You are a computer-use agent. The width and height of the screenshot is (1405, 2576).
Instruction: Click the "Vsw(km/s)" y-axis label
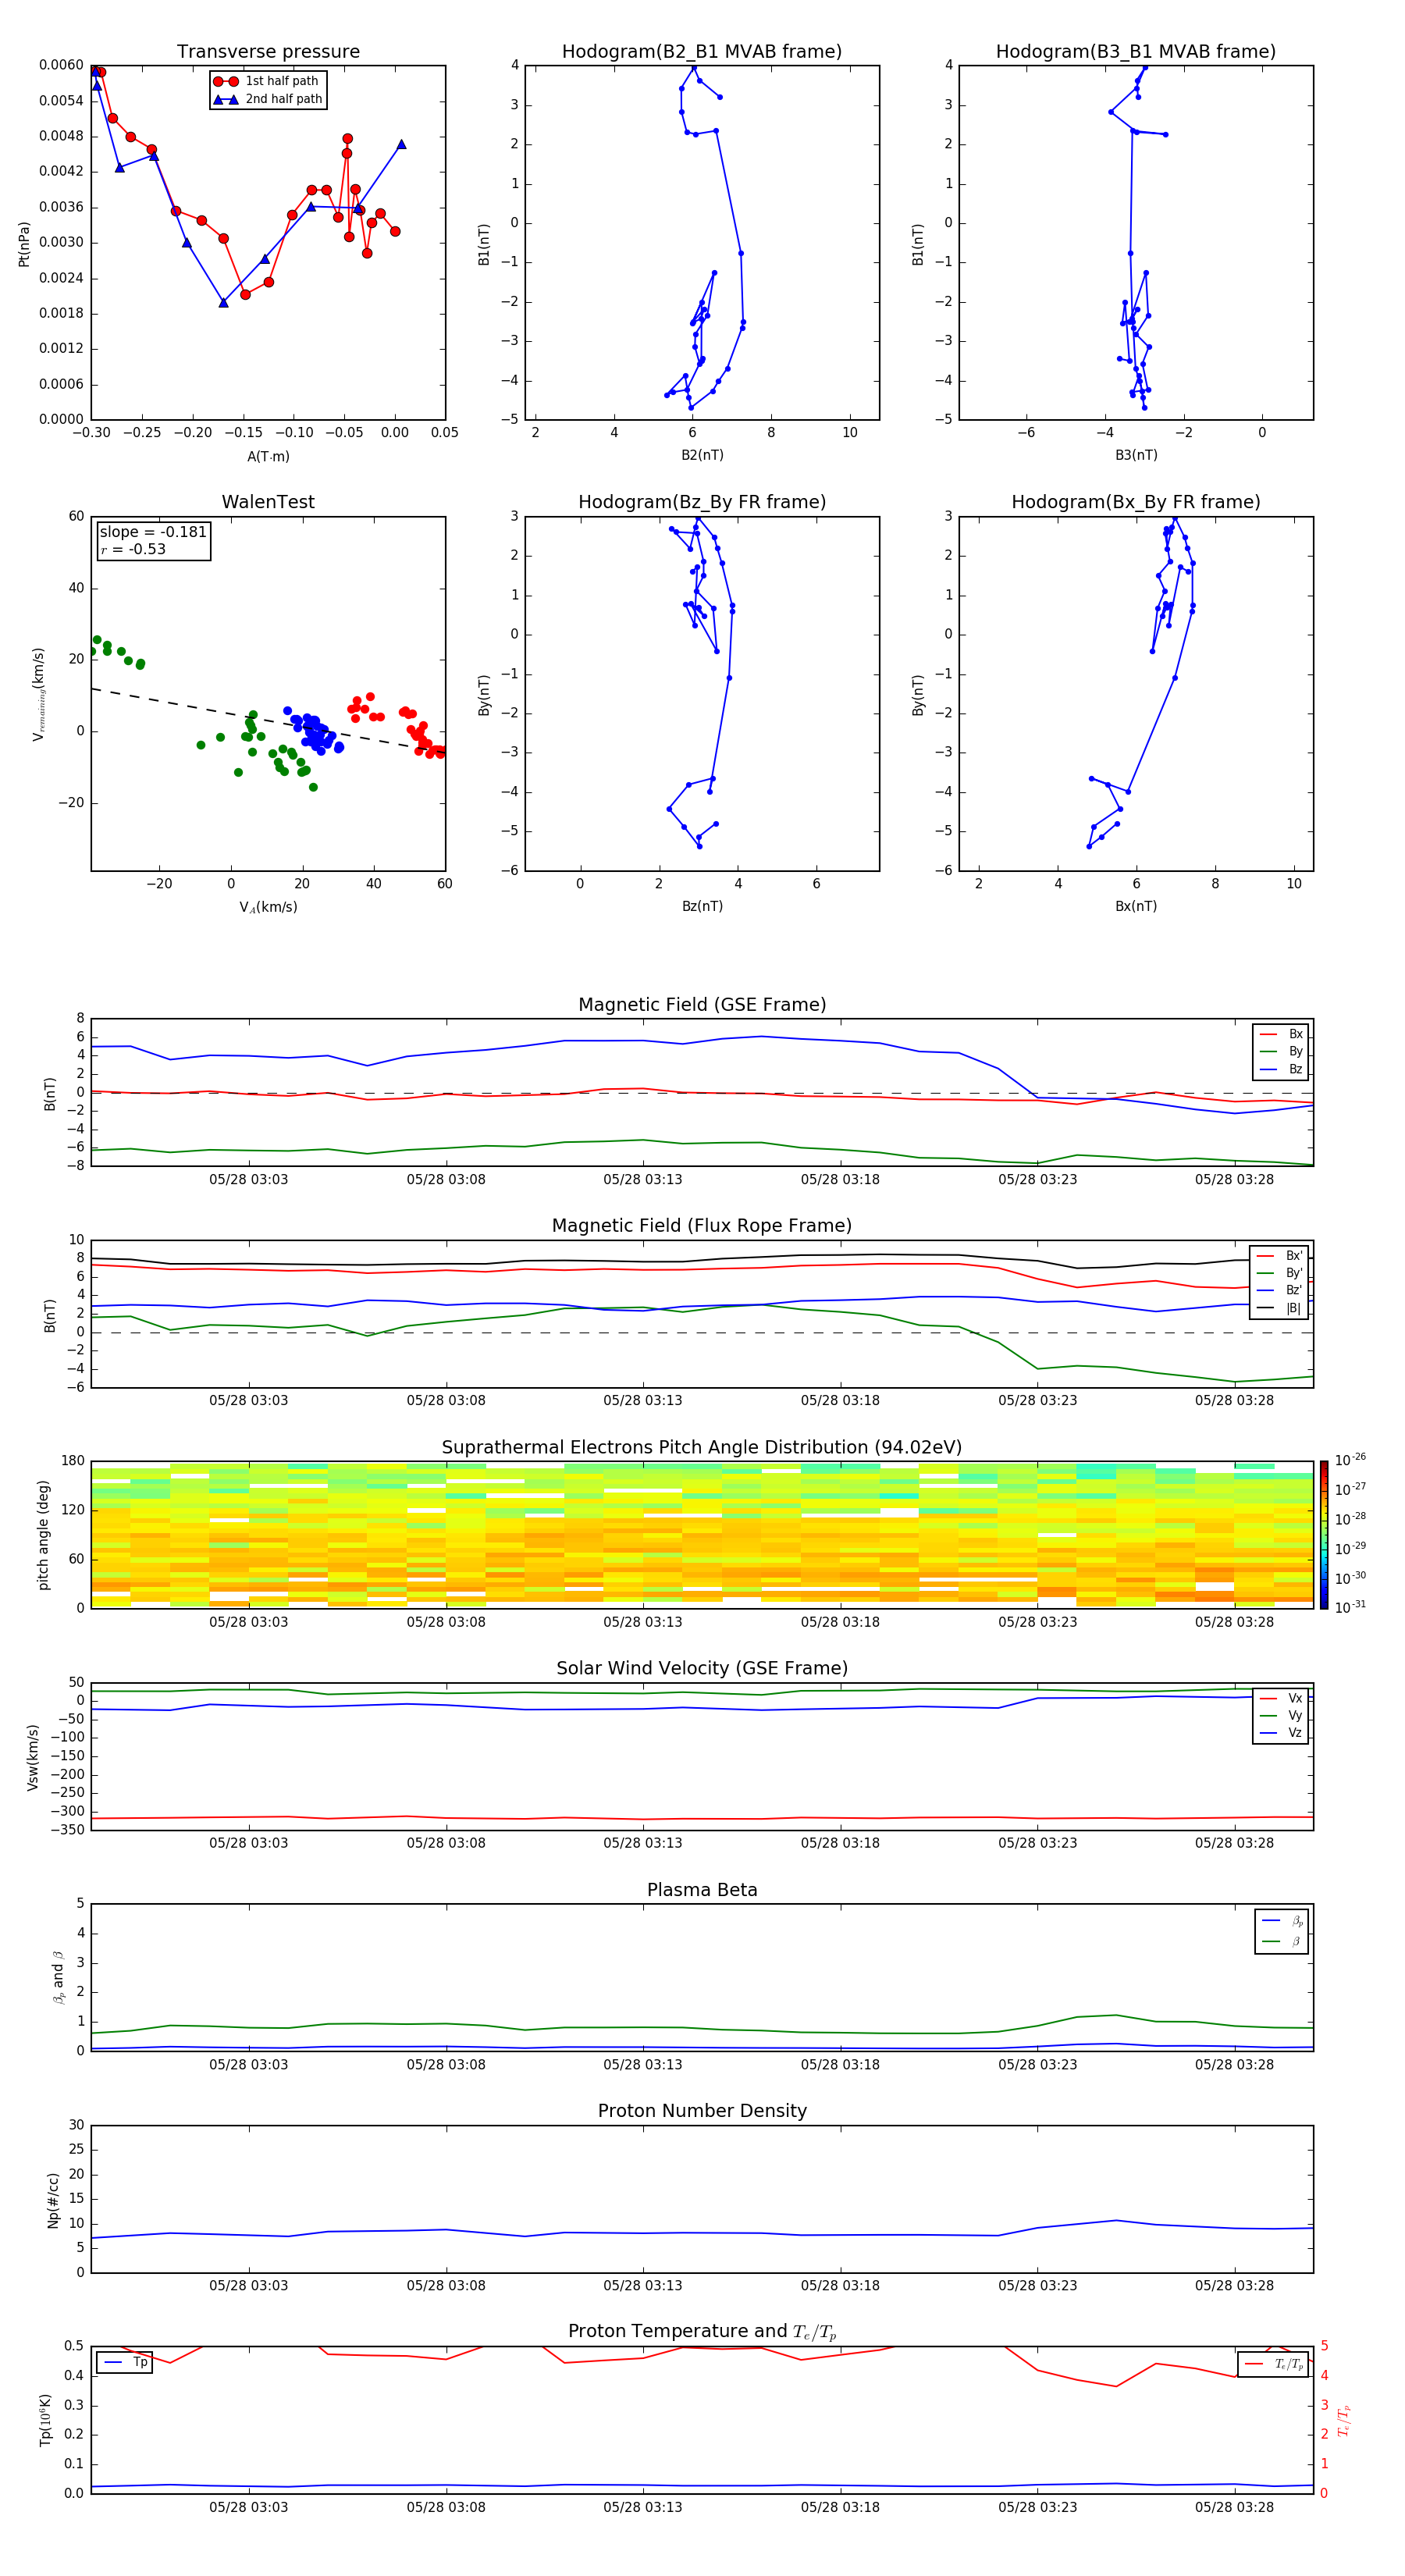pos(32,1757)
